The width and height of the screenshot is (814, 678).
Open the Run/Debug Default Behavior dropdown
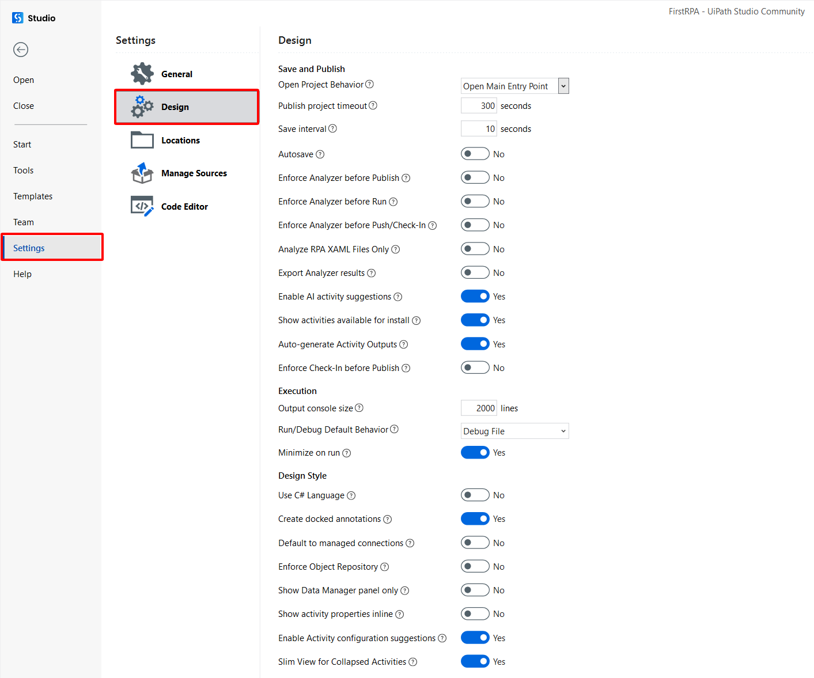tap(515, 431)
